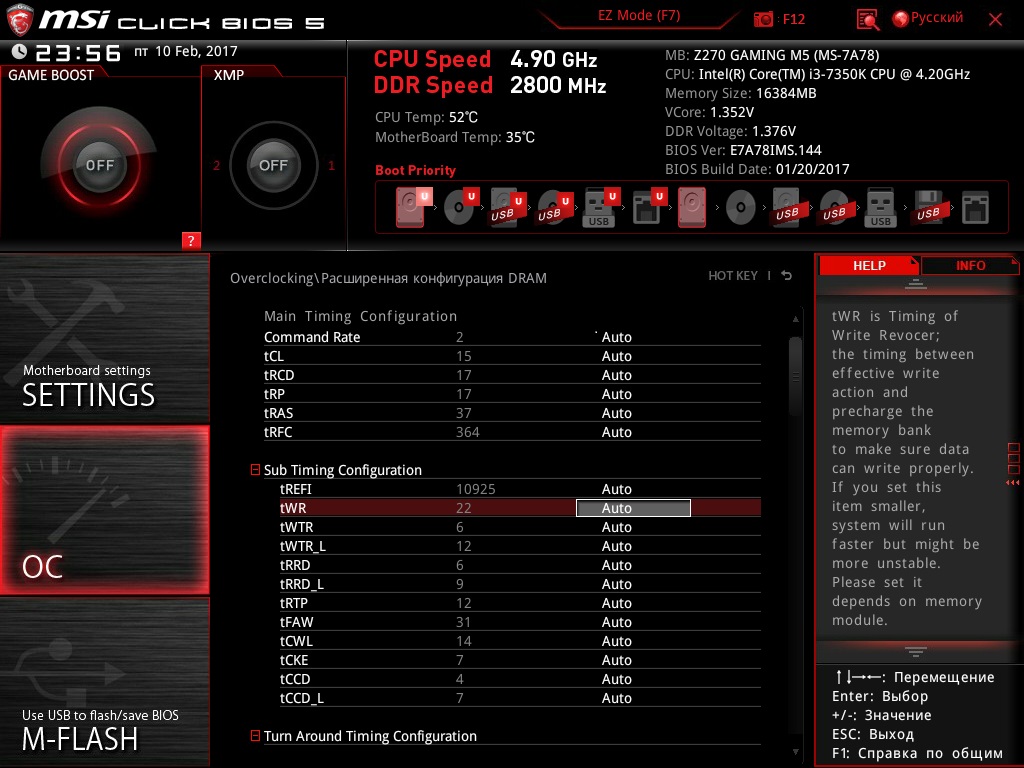Click the red globe language icon
This screenshot has height=768, width=1024.
901,19
